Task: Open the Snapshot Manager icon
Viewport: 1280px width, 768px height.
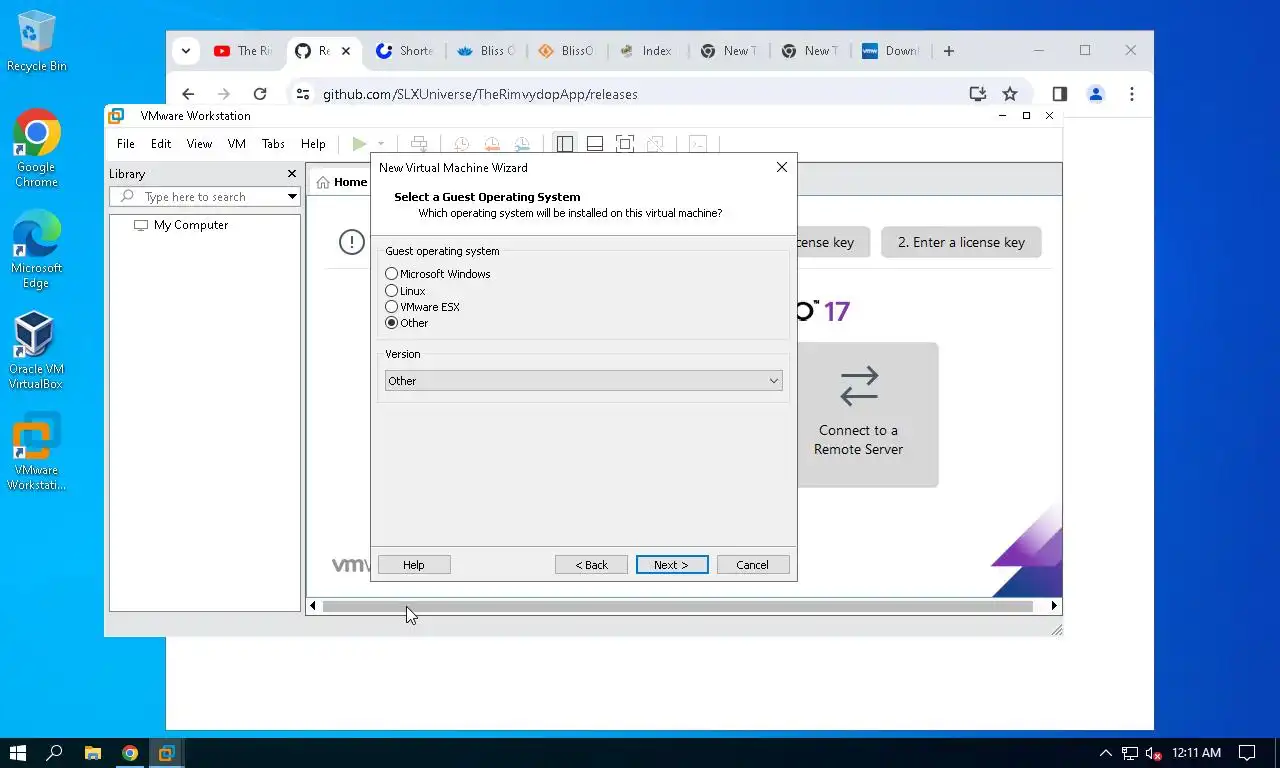Action: point(521,144)
